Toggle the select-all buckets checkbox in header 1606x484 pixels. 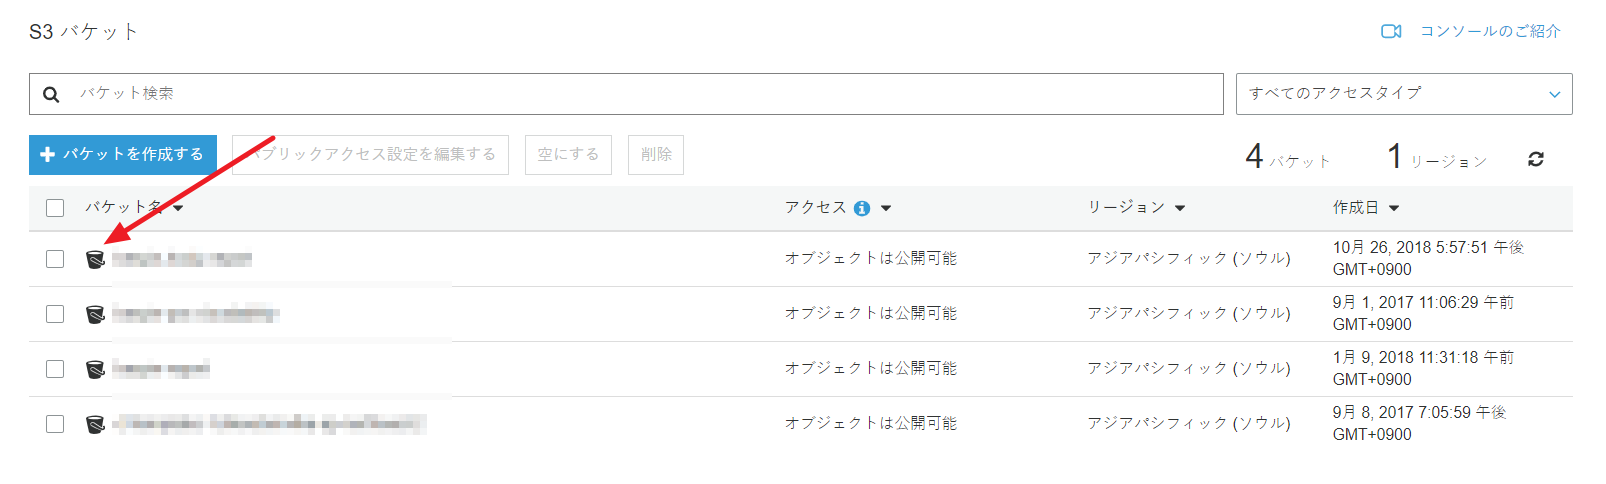(55, 208)
